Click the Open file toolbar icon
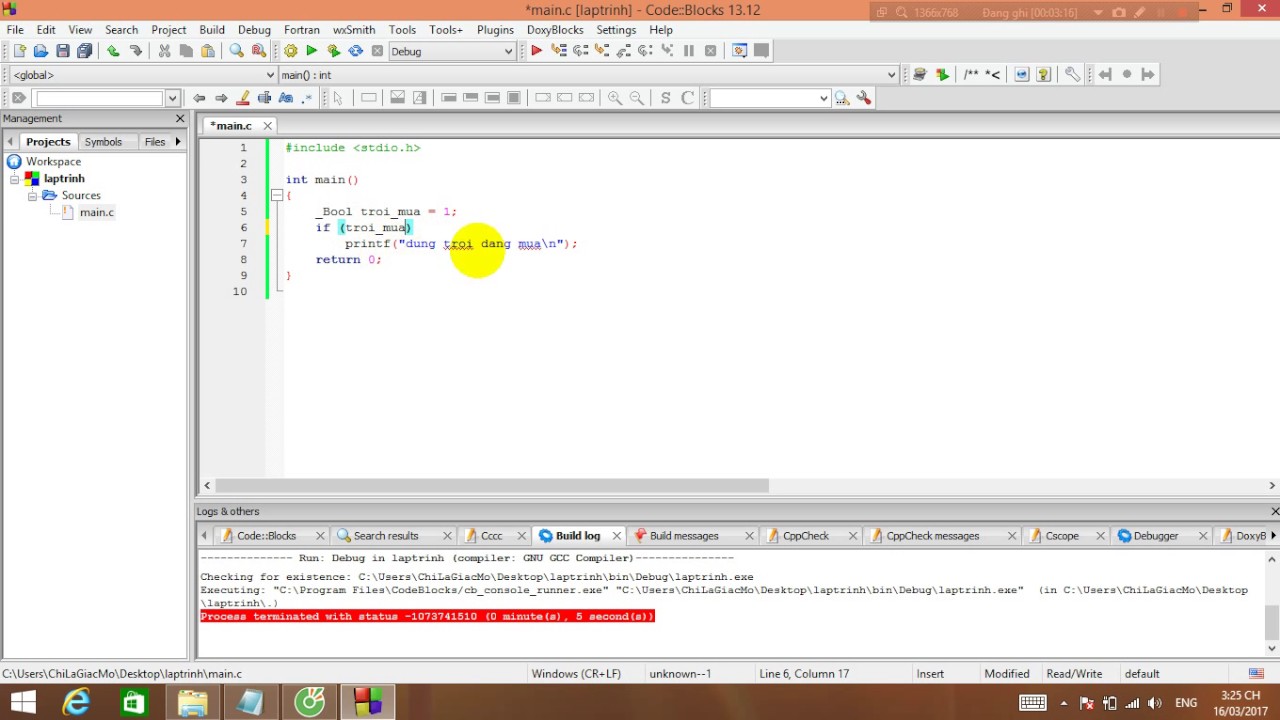 (41, 51)
